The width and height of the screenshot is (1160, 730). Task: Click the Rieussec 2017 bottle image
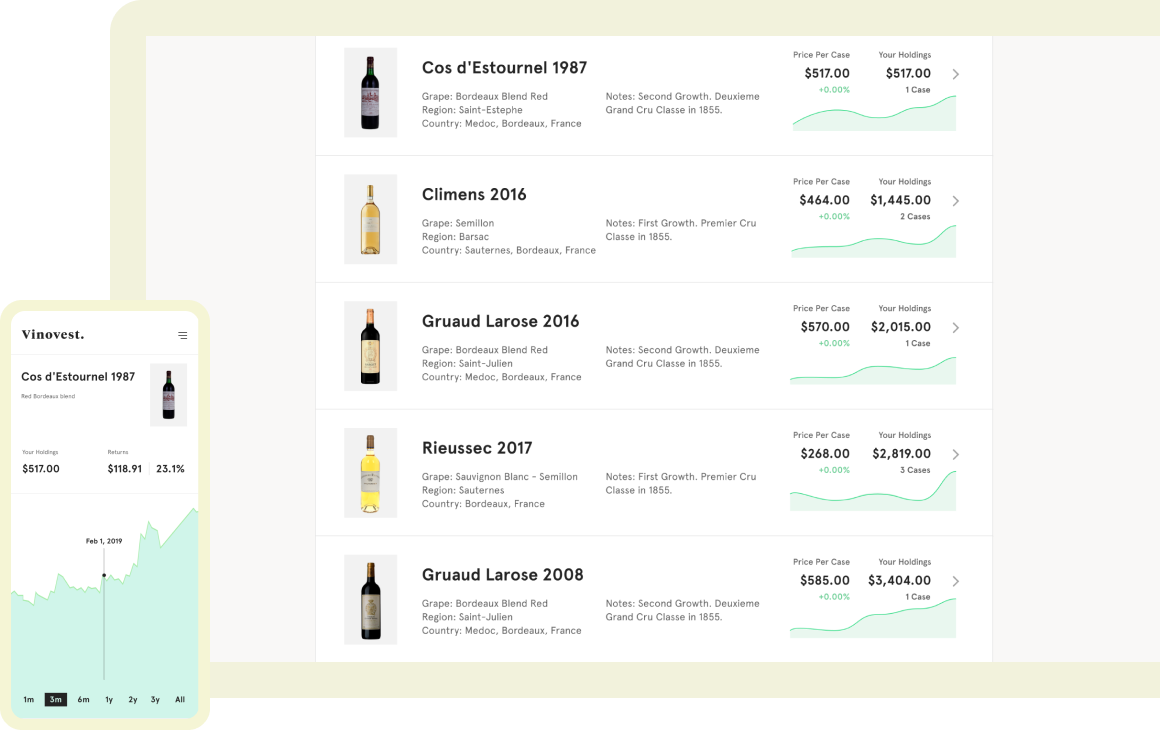click(x=370, y=473)
